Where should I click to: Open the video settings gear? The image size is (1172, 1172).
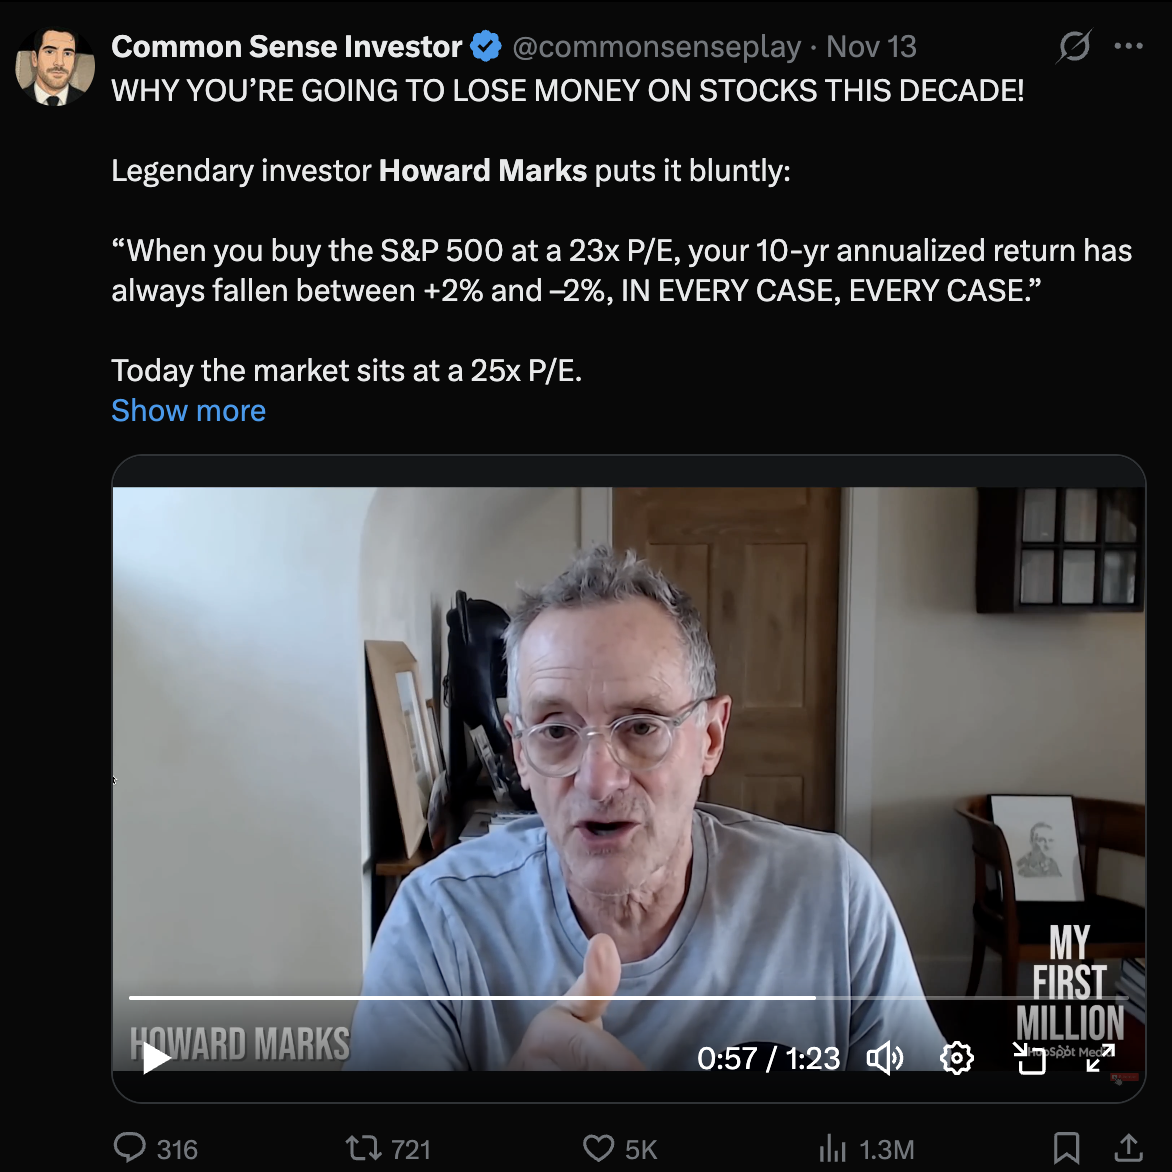tap(957, 1058)
